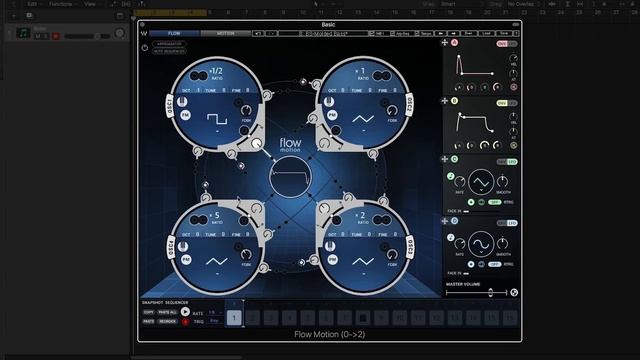Toggle the OSC3 FM button
640x360 pixels.
pos(333,260)
